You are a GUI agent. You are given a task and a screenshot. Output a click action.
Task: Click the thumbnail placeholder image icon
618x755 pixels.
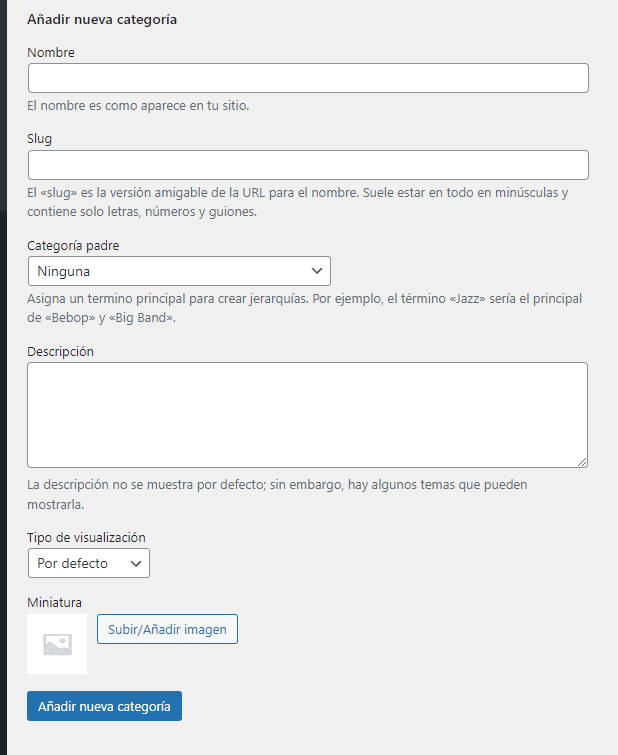click(x=57, y=645)
